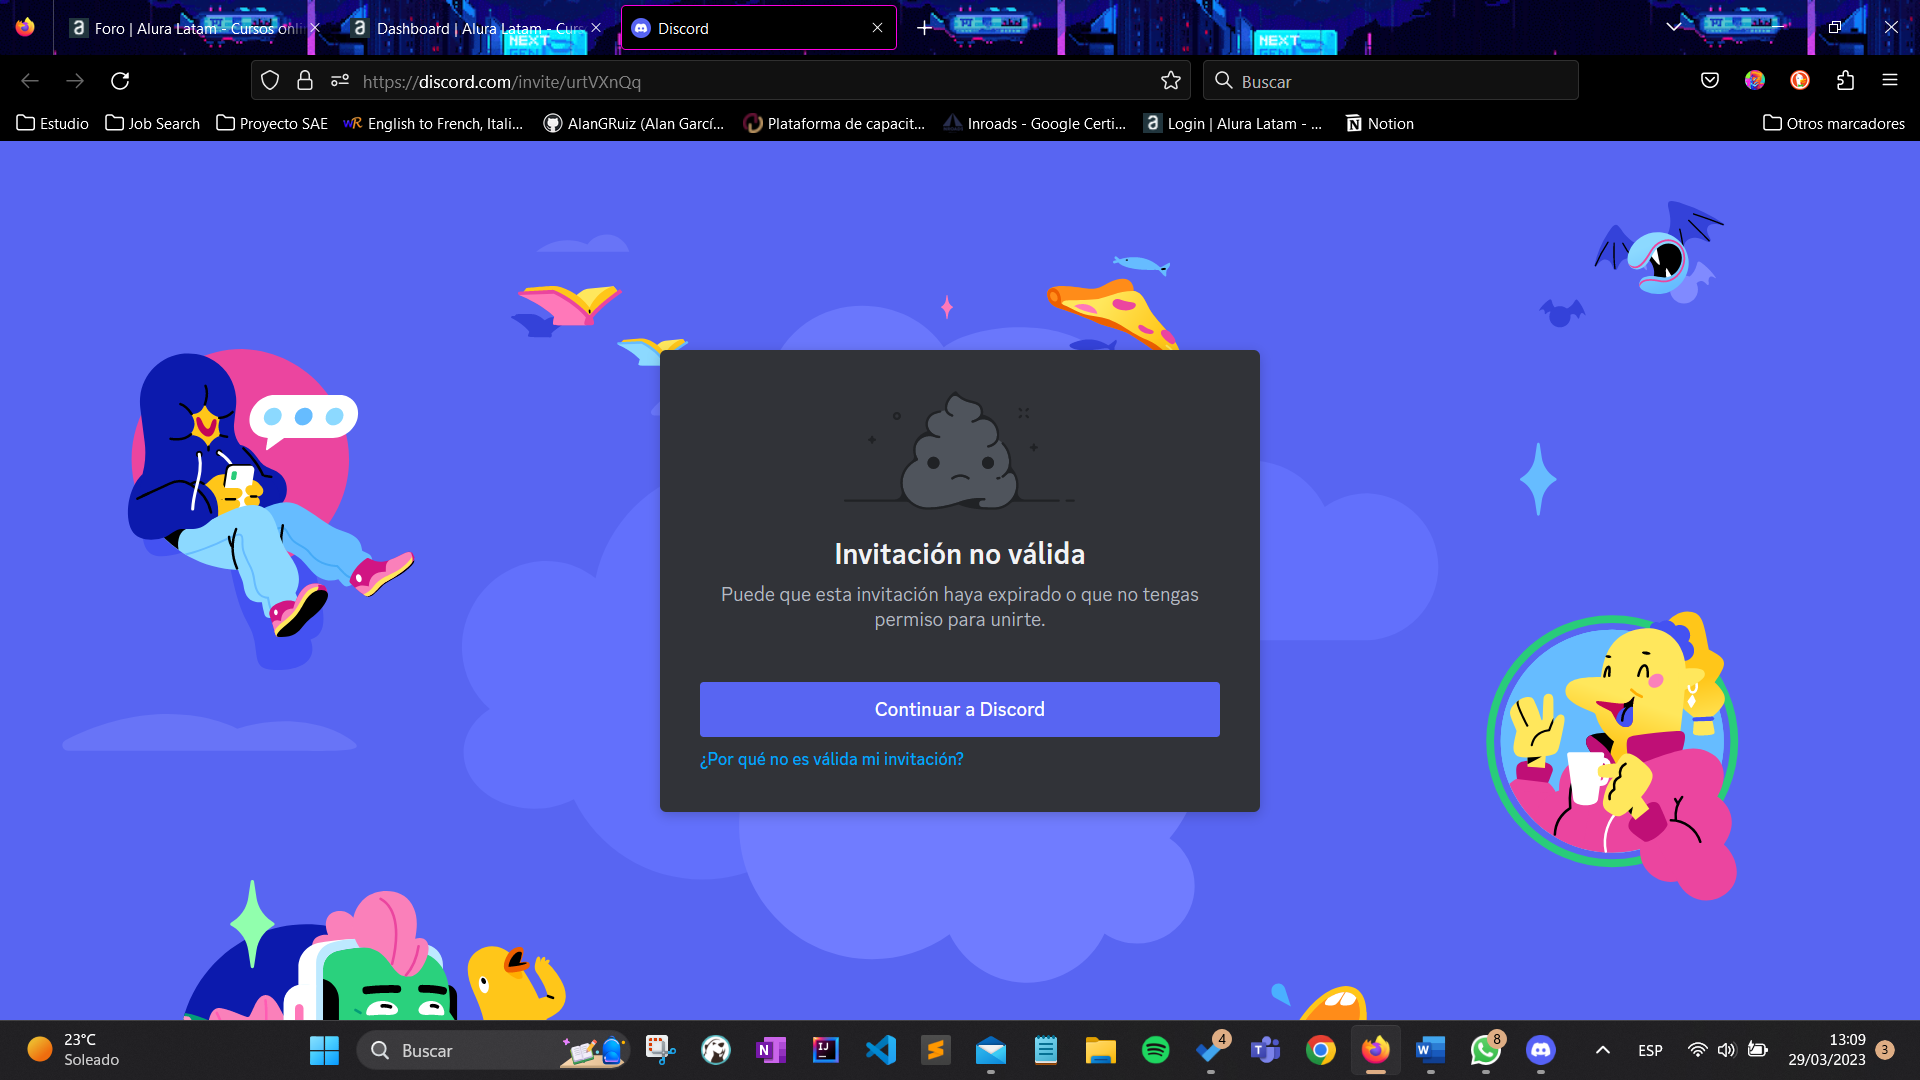
Task: Open site permissions icon in address bar
Action: point(340,81)
